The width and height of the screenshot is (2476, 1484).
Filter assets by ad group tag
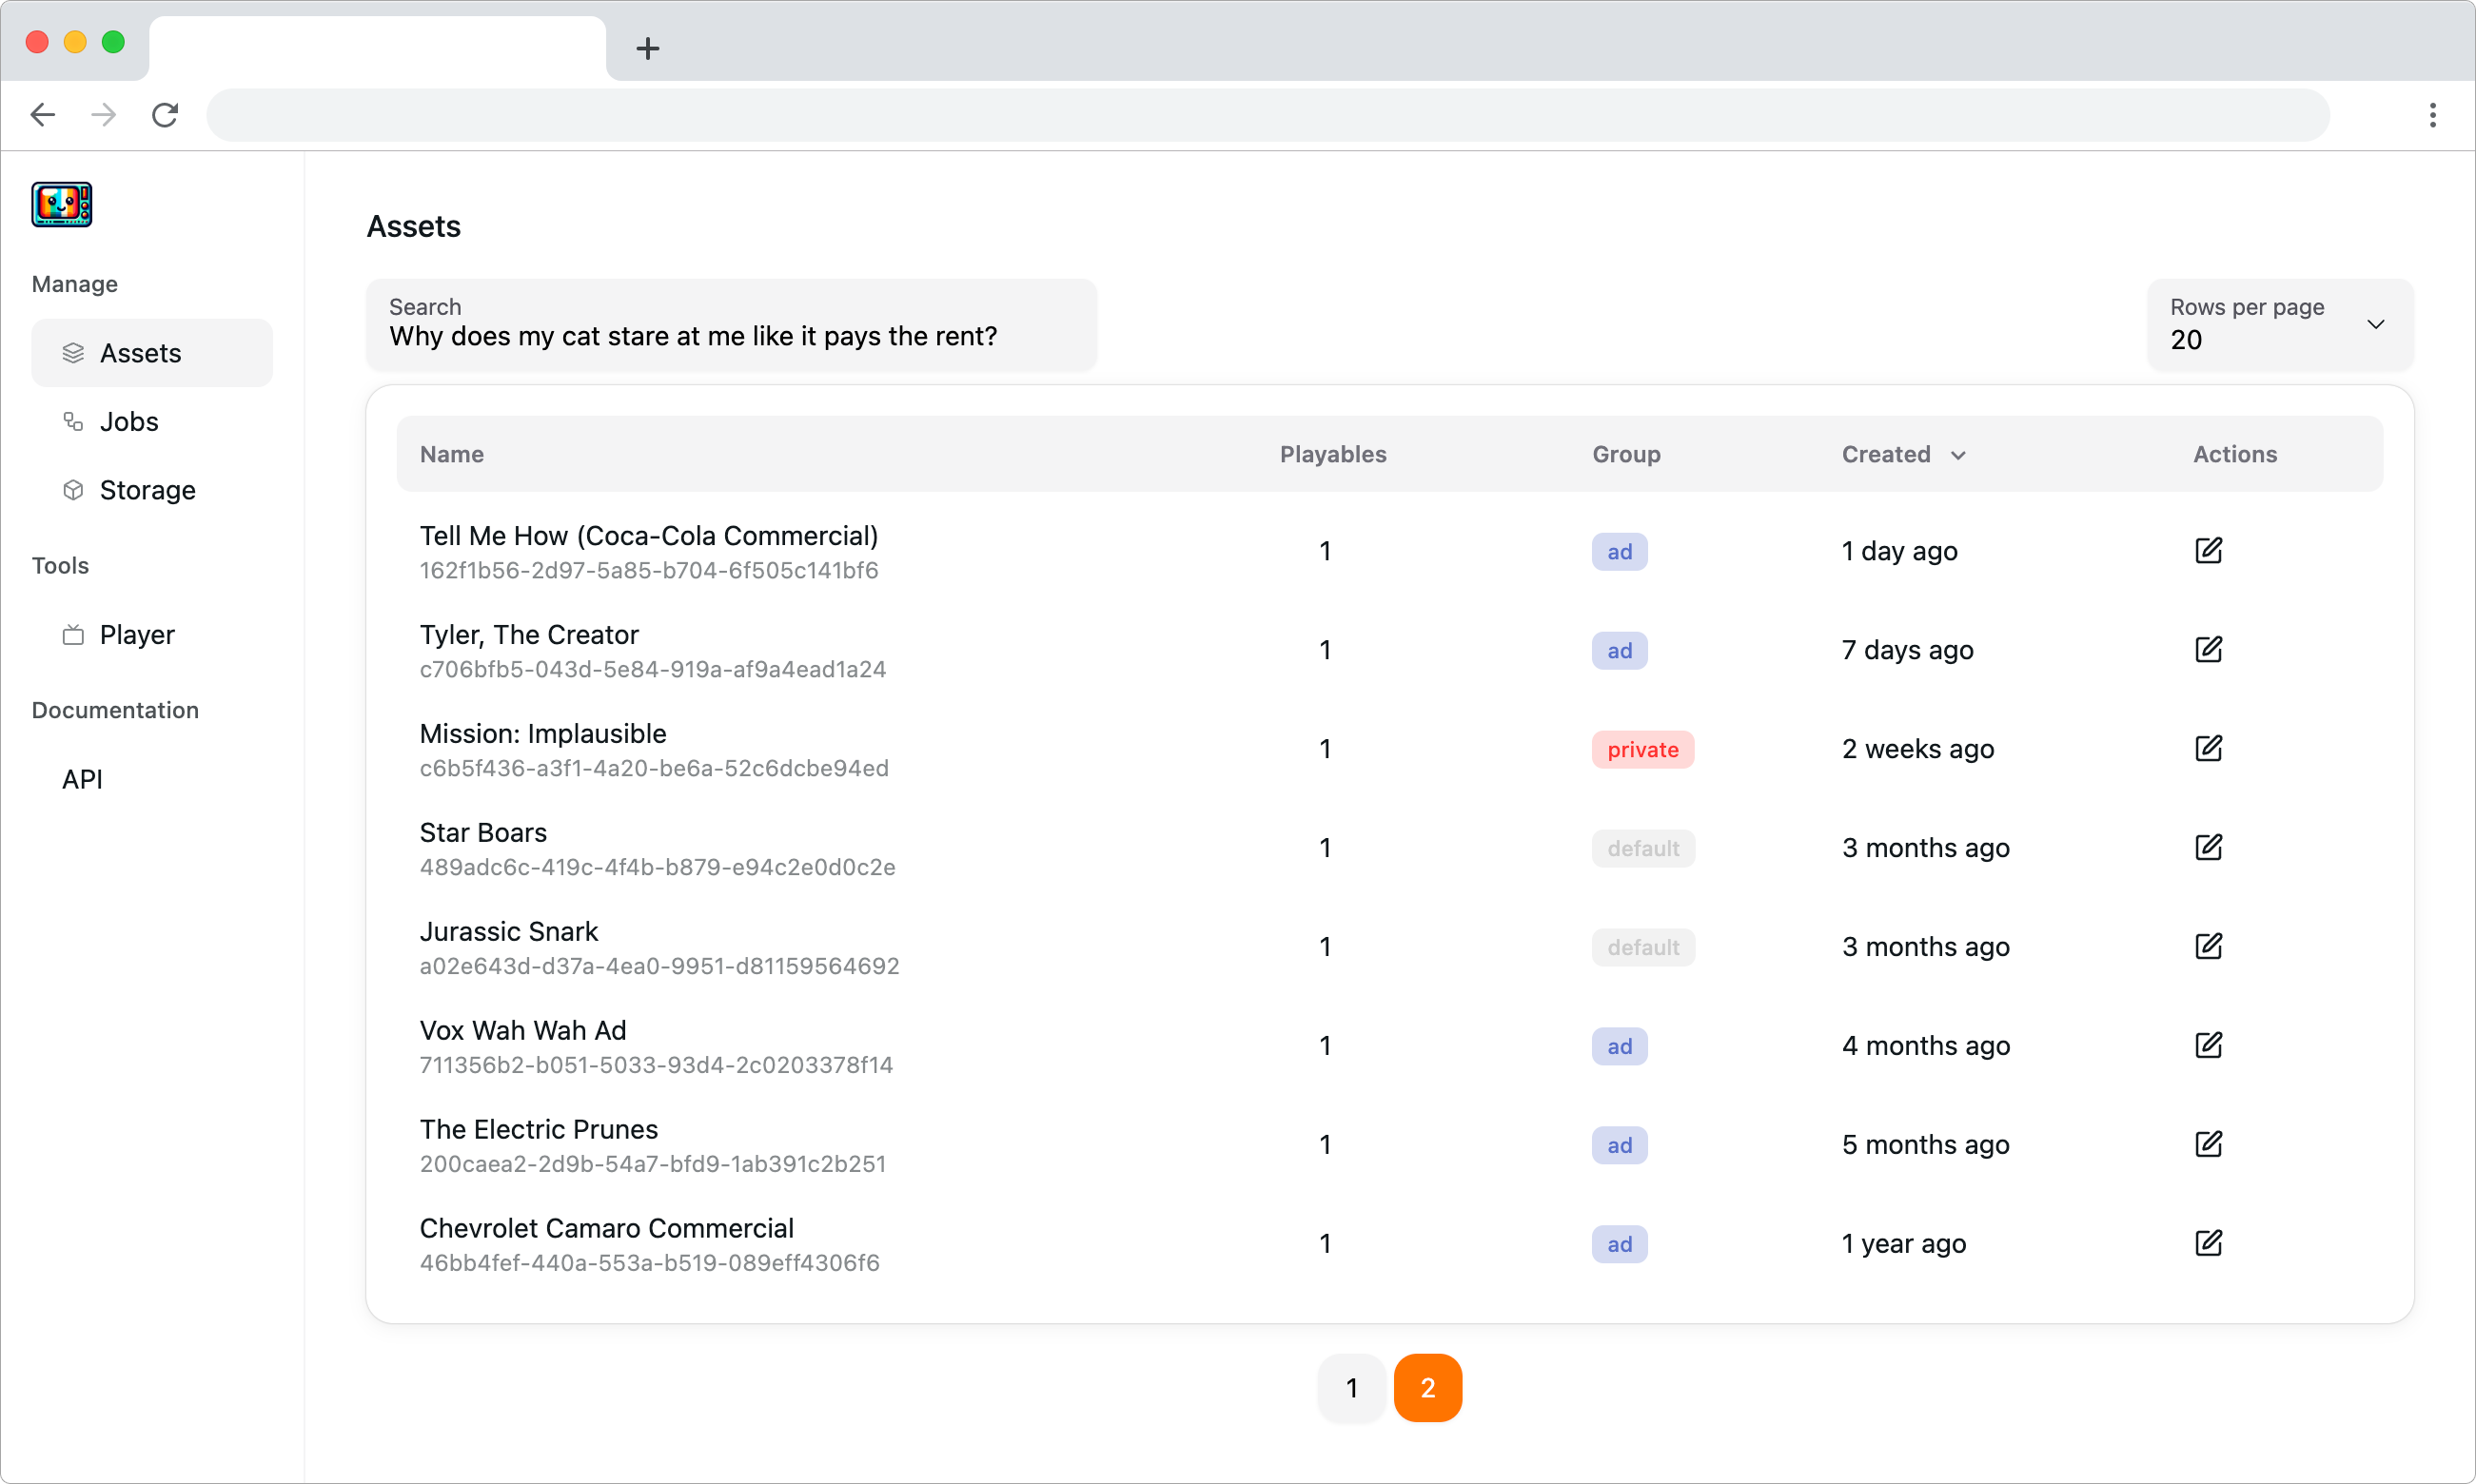[1619, 551]
